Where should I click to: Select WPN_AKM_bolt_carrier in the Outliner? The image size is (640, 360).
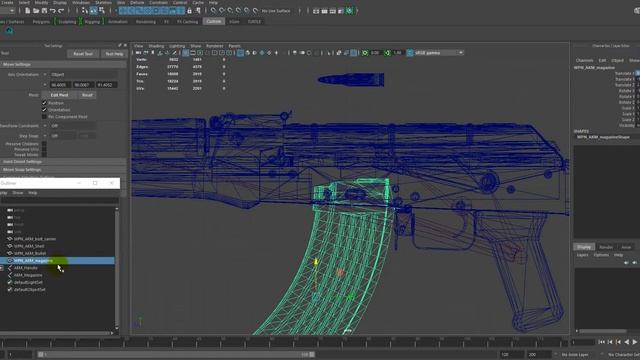[x=35, y=239]
